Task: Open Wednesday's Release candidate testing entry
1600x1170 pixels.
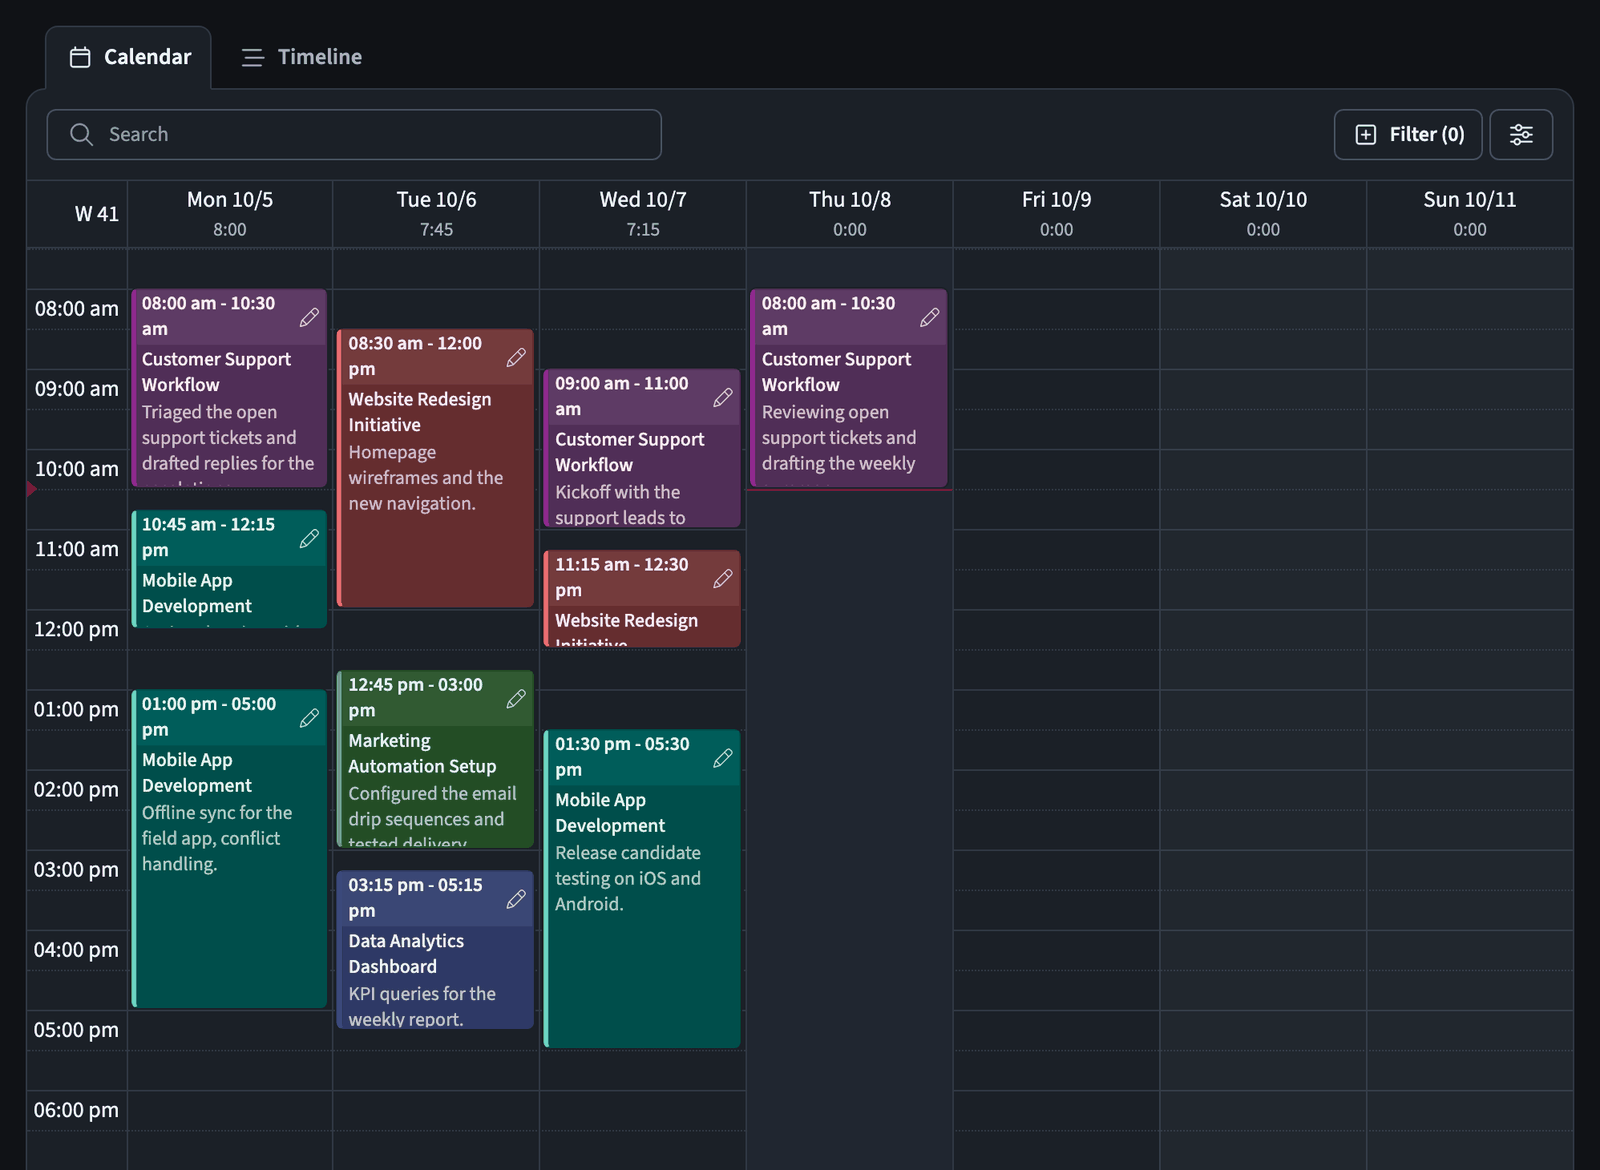Action: point(642,889)
